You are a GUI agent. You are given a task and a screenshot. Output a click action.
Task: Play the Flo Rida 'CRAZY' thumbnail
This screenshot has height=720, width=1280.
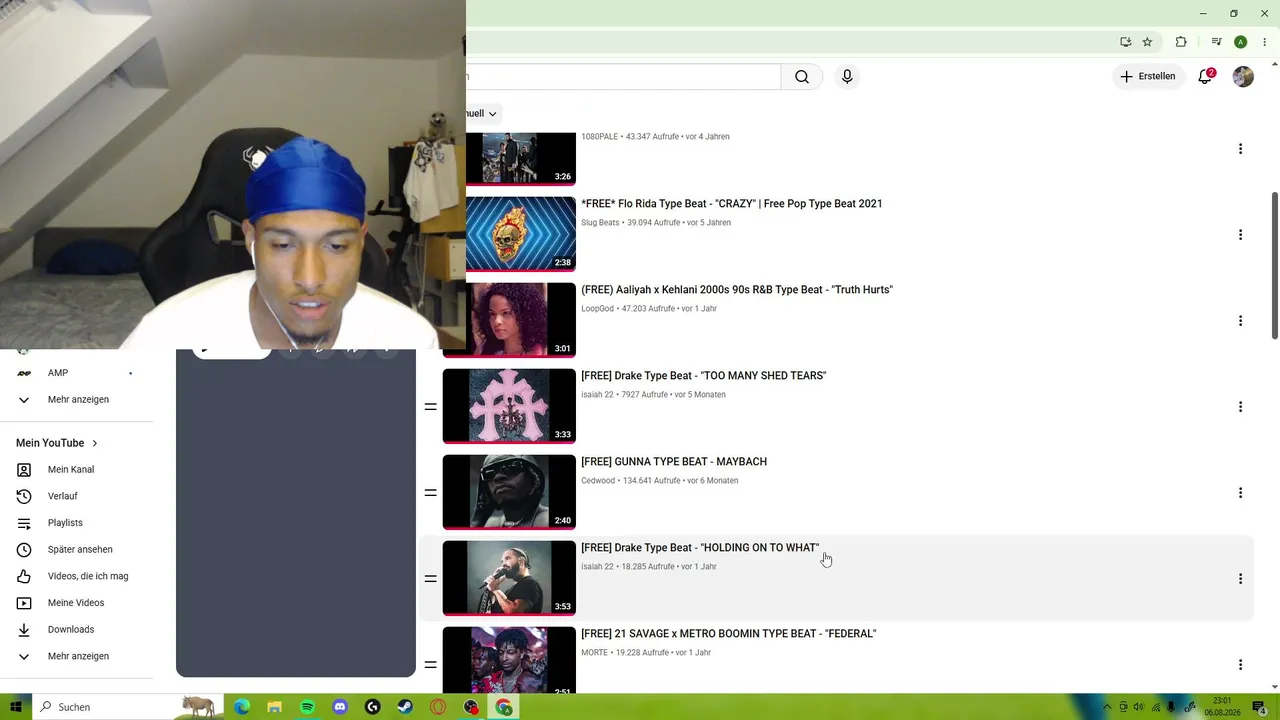pyautogui.click(x=521, y=234)
